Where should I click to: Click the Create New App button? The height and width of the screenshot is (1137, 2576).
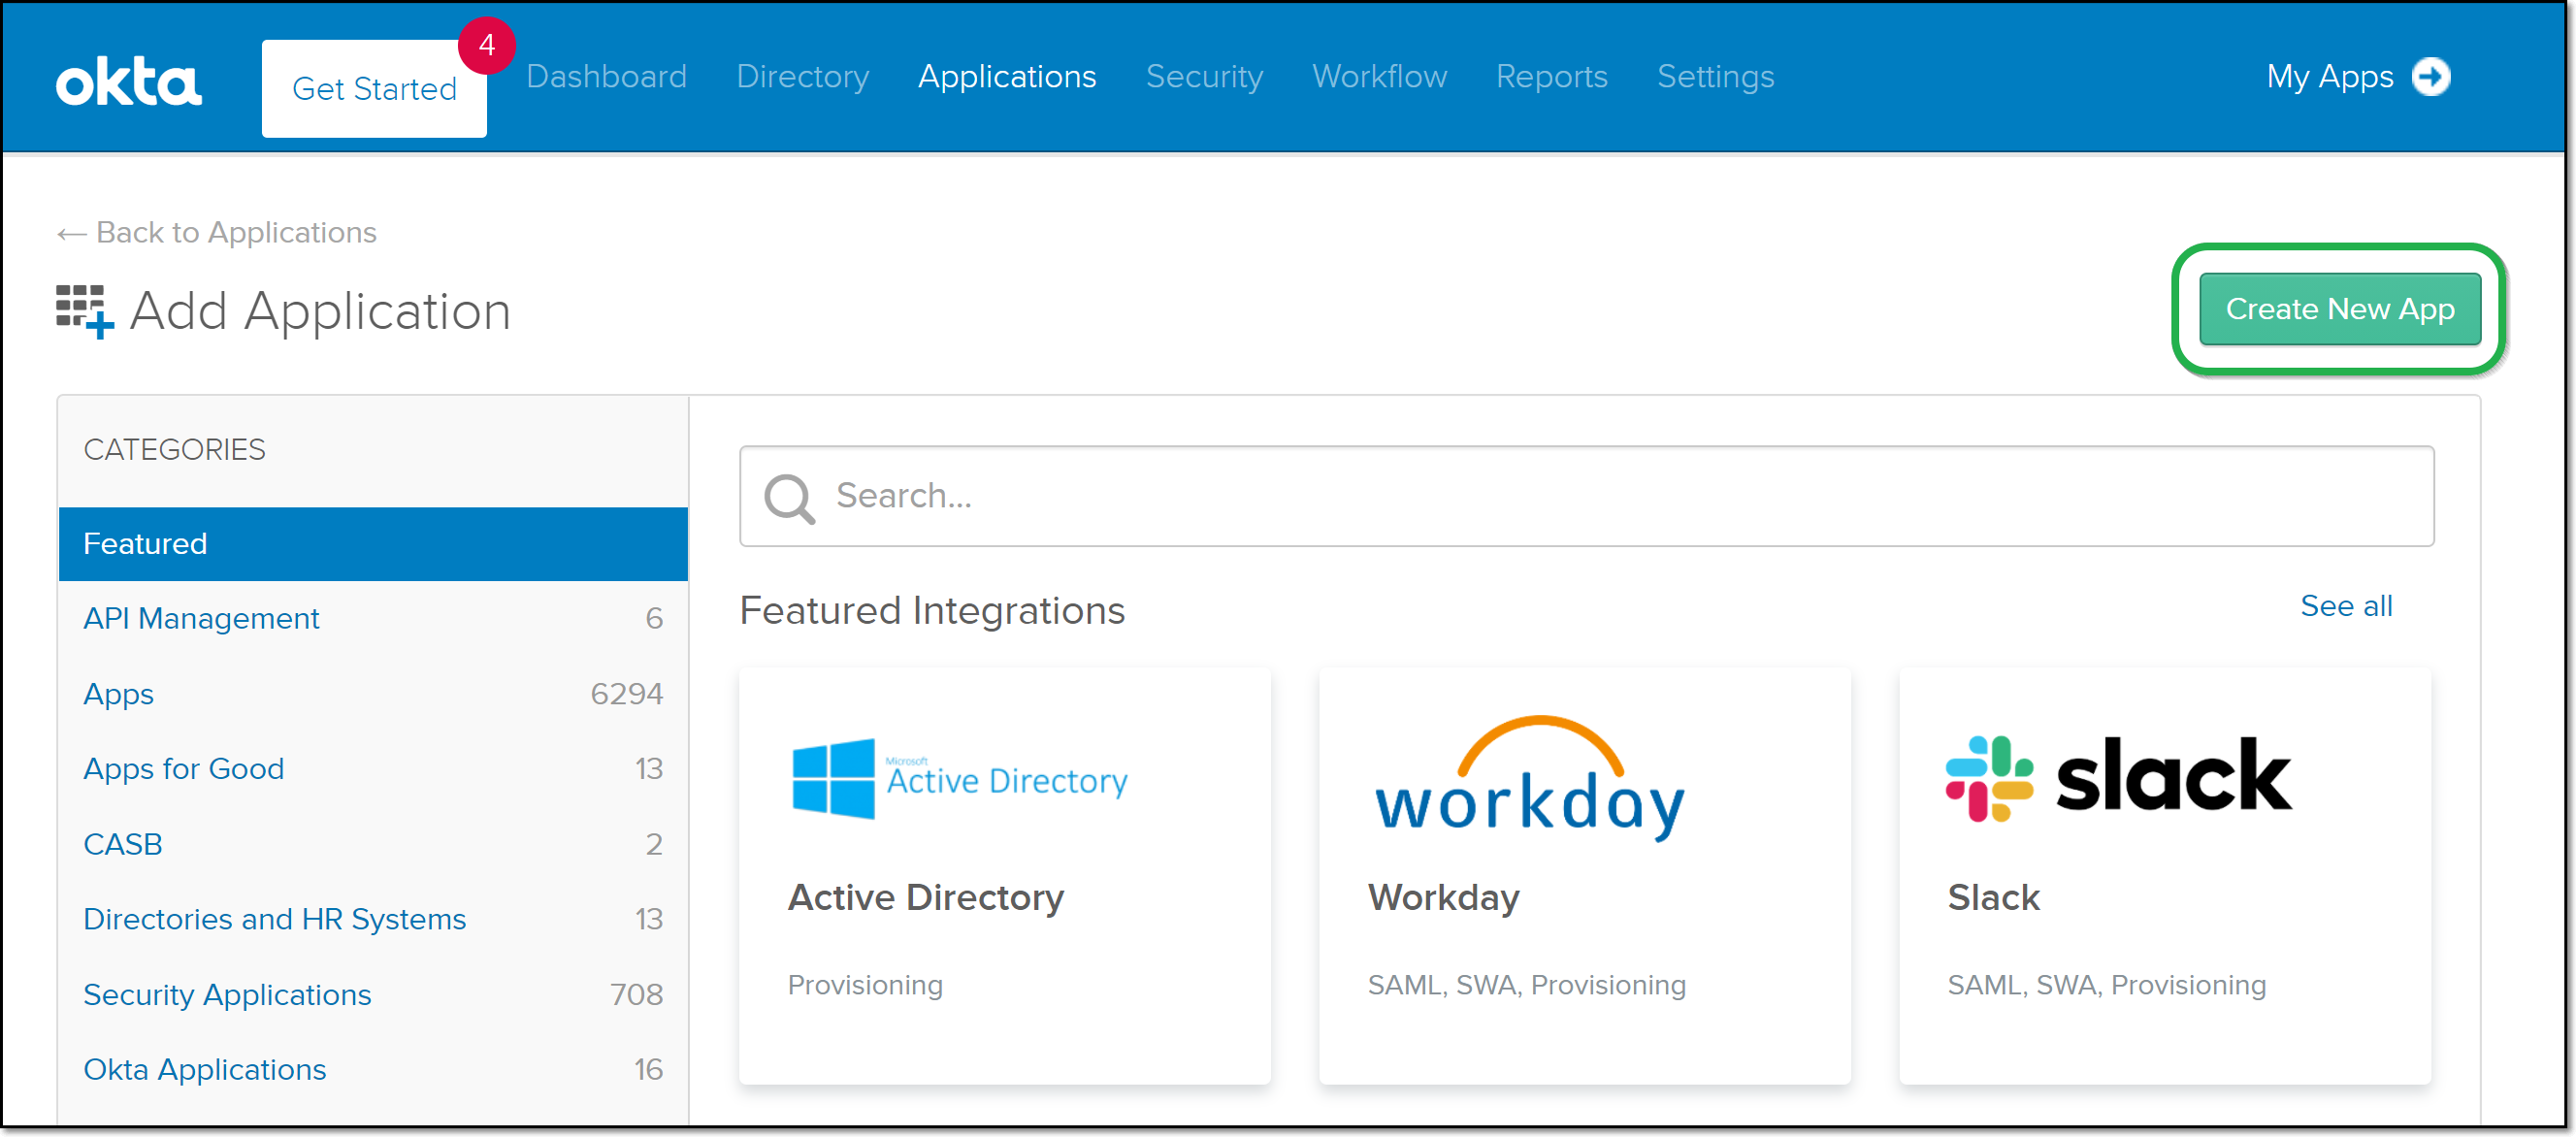(x=2340, y=310)
